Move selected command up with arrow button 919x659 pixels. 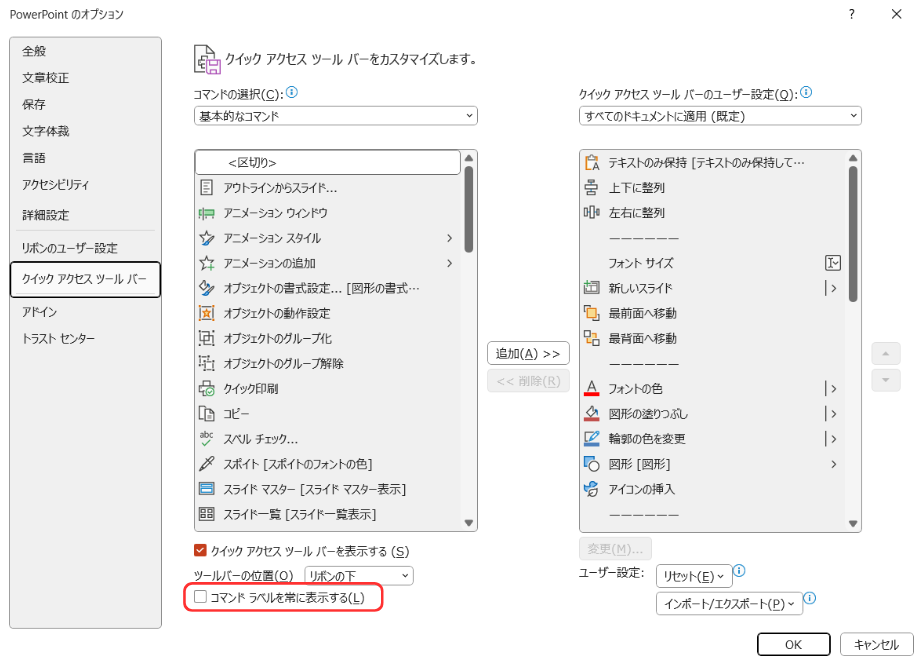(x=886, y=354)
